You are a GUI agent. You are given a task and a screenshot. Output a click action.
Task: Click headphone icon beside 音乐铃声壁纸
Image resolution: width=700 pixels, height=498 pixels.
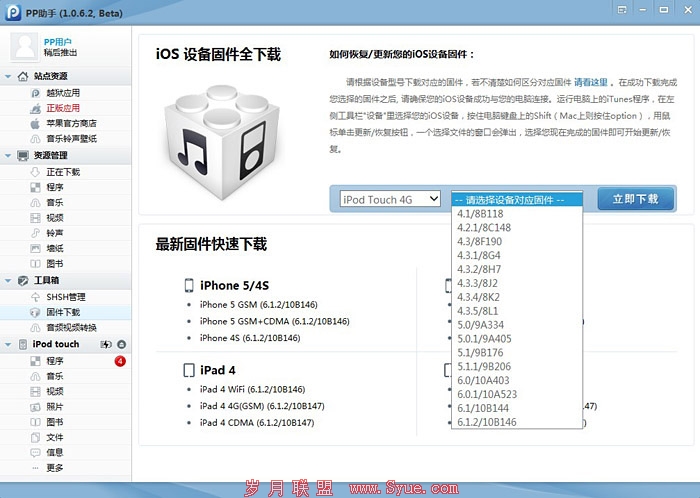click(x=35, y=139)
